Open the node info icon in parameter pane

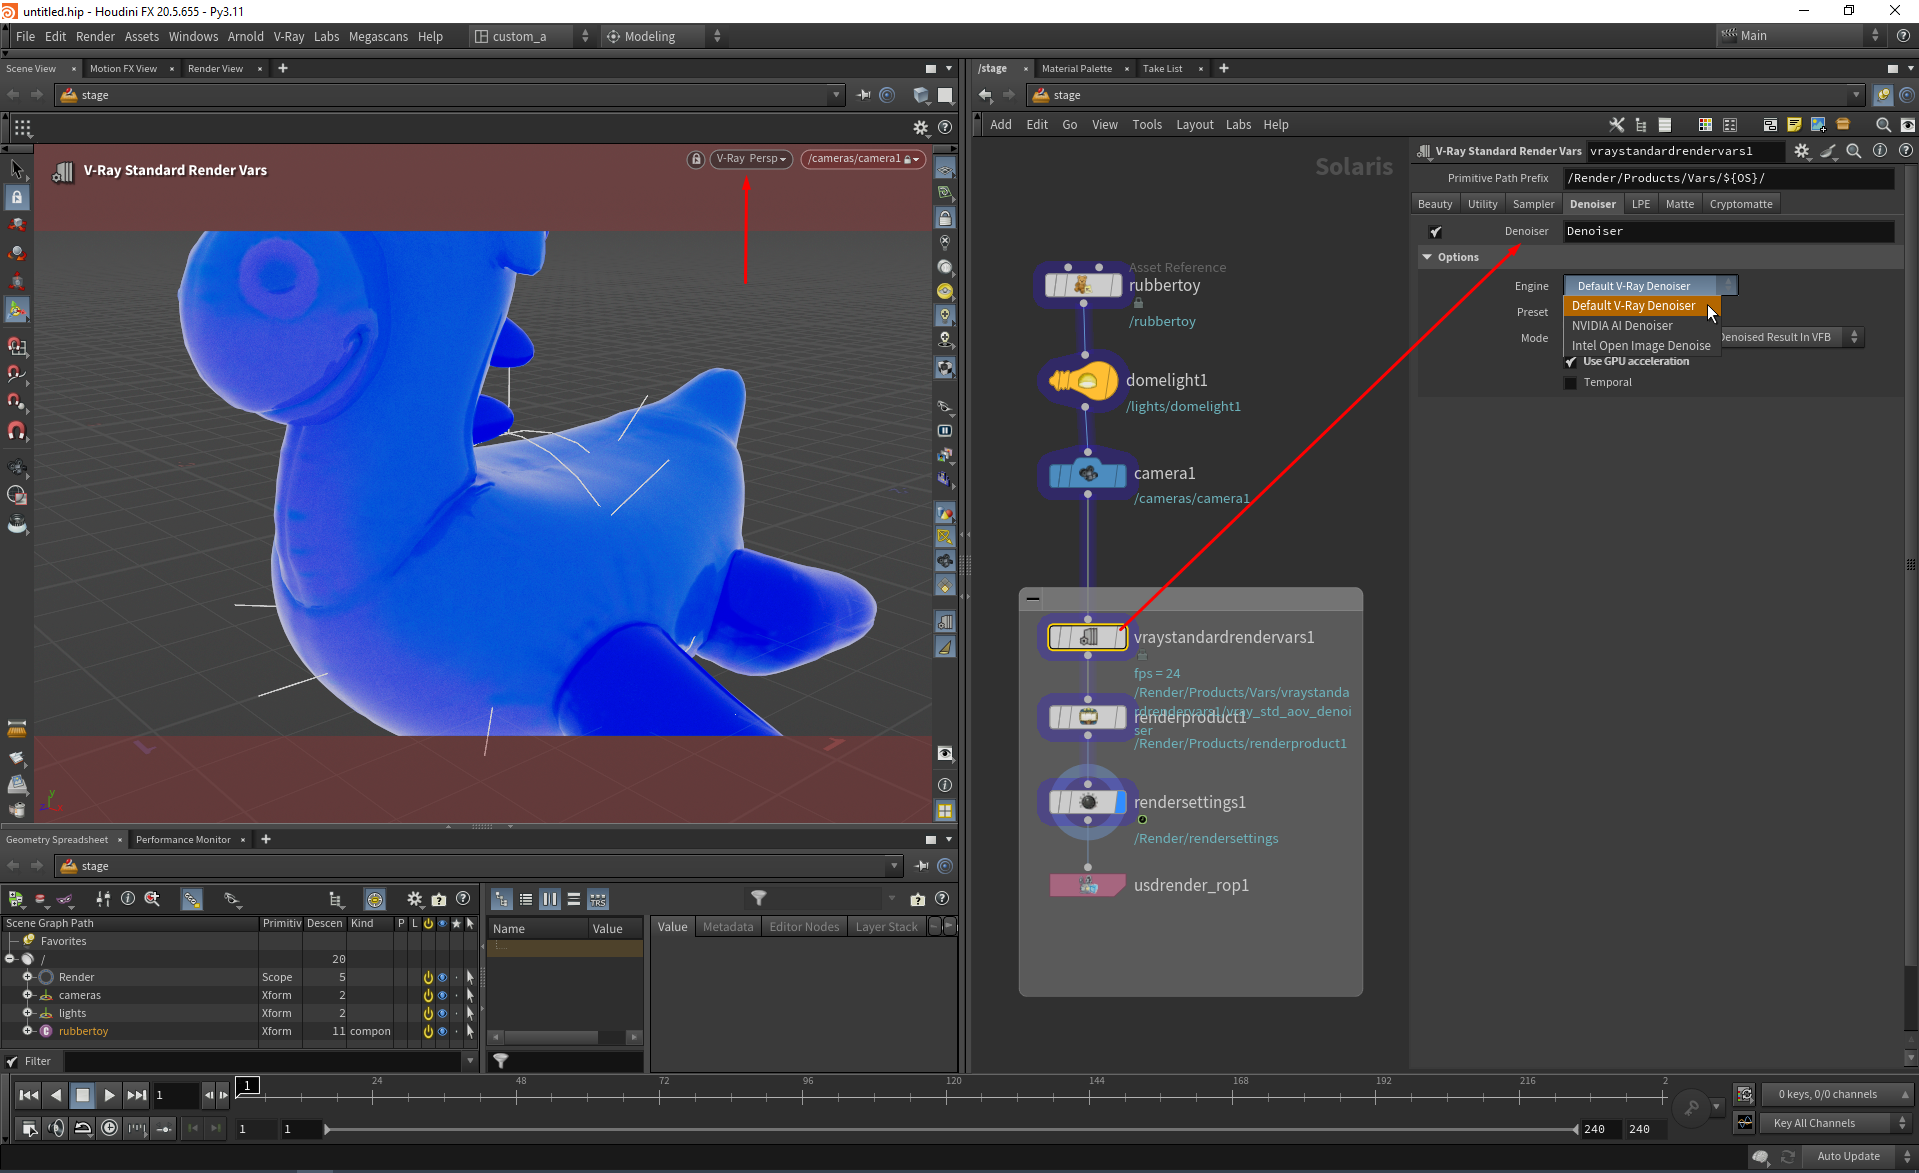[x=1879, y=151]
